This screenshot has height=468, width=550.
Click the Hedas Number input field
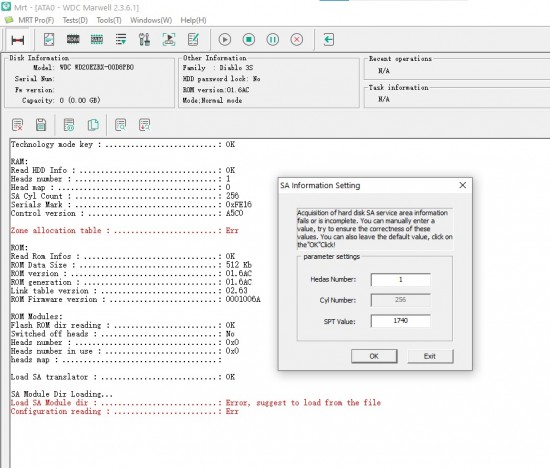[x=401, y=280]
